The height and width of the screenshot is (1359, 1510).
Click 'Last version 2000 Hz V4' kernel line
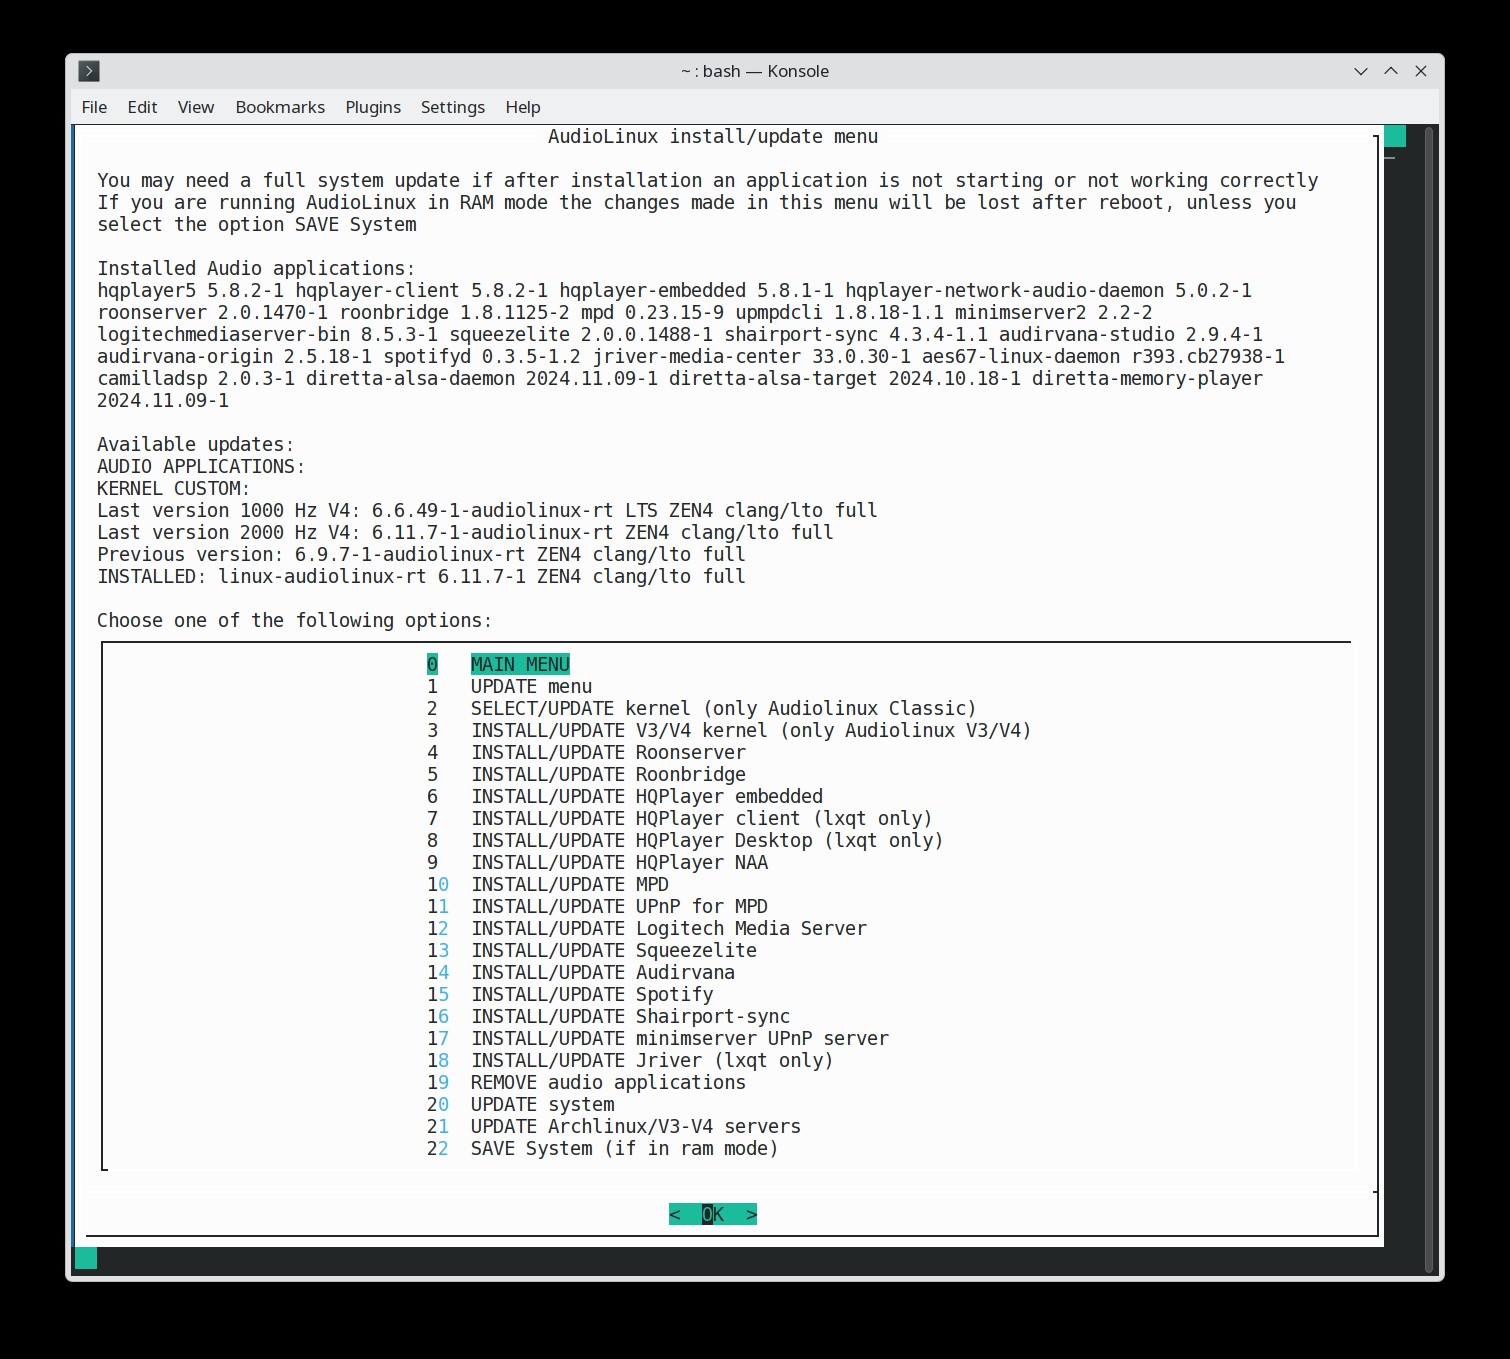coord(465,532)
